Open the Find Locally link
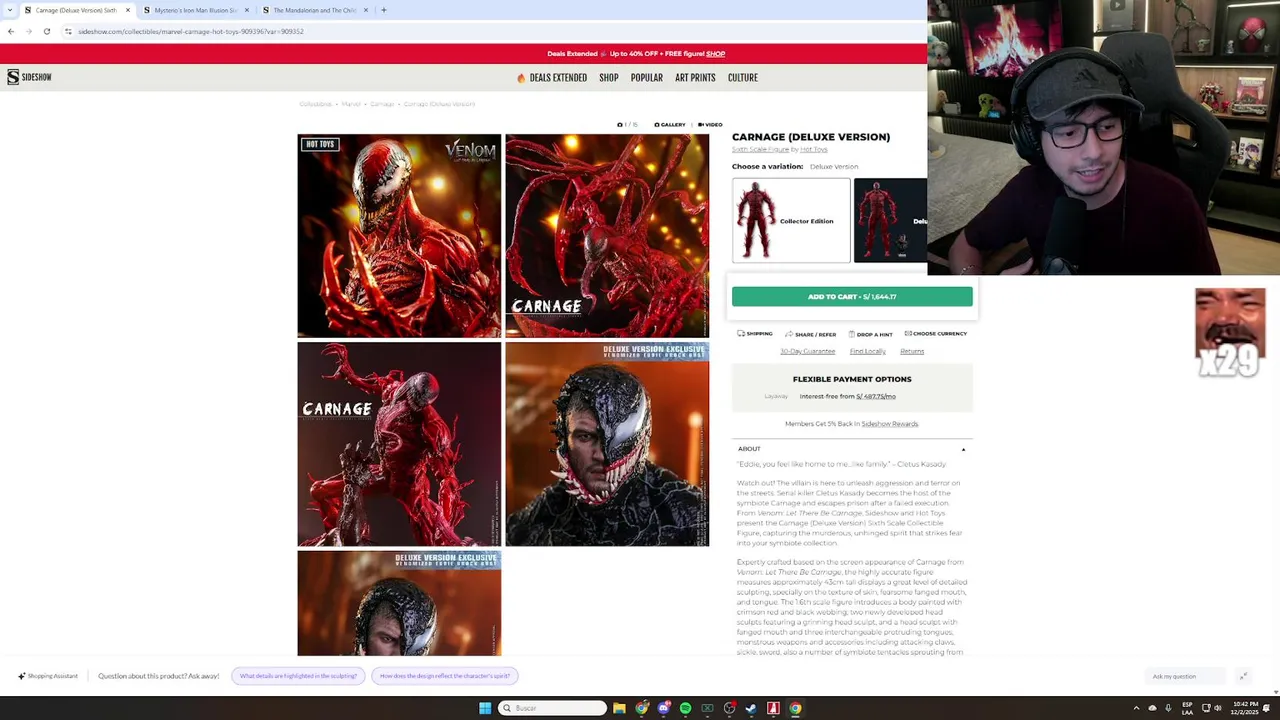Viewport: 1280px width, 720px height. (x=867, y=352)
